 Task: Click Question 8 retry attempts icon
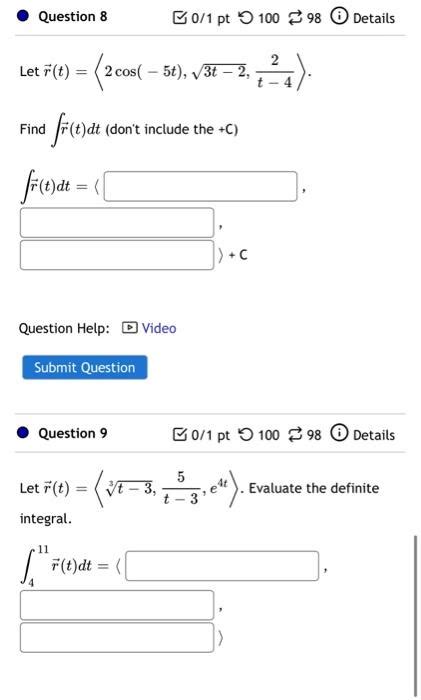tap(246, 18)
